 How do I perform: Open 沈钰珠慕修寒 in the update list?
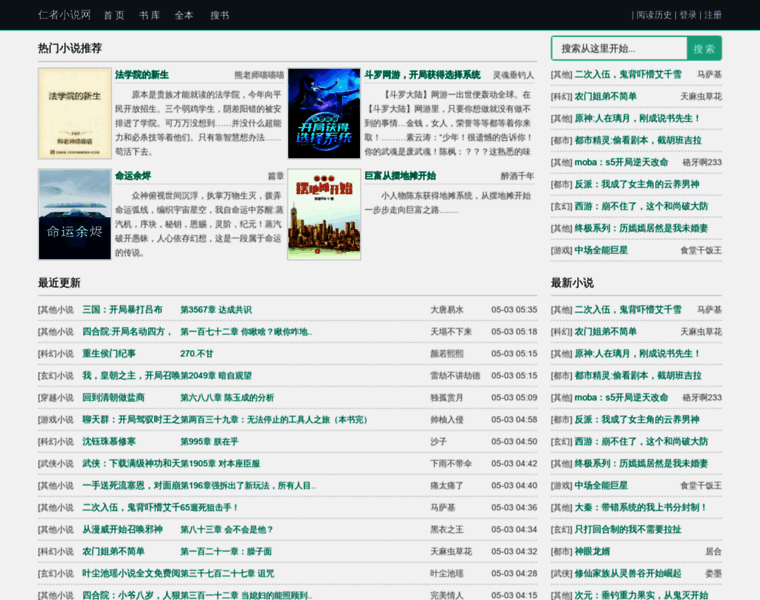pyautogui.click(x=109, y=442)
